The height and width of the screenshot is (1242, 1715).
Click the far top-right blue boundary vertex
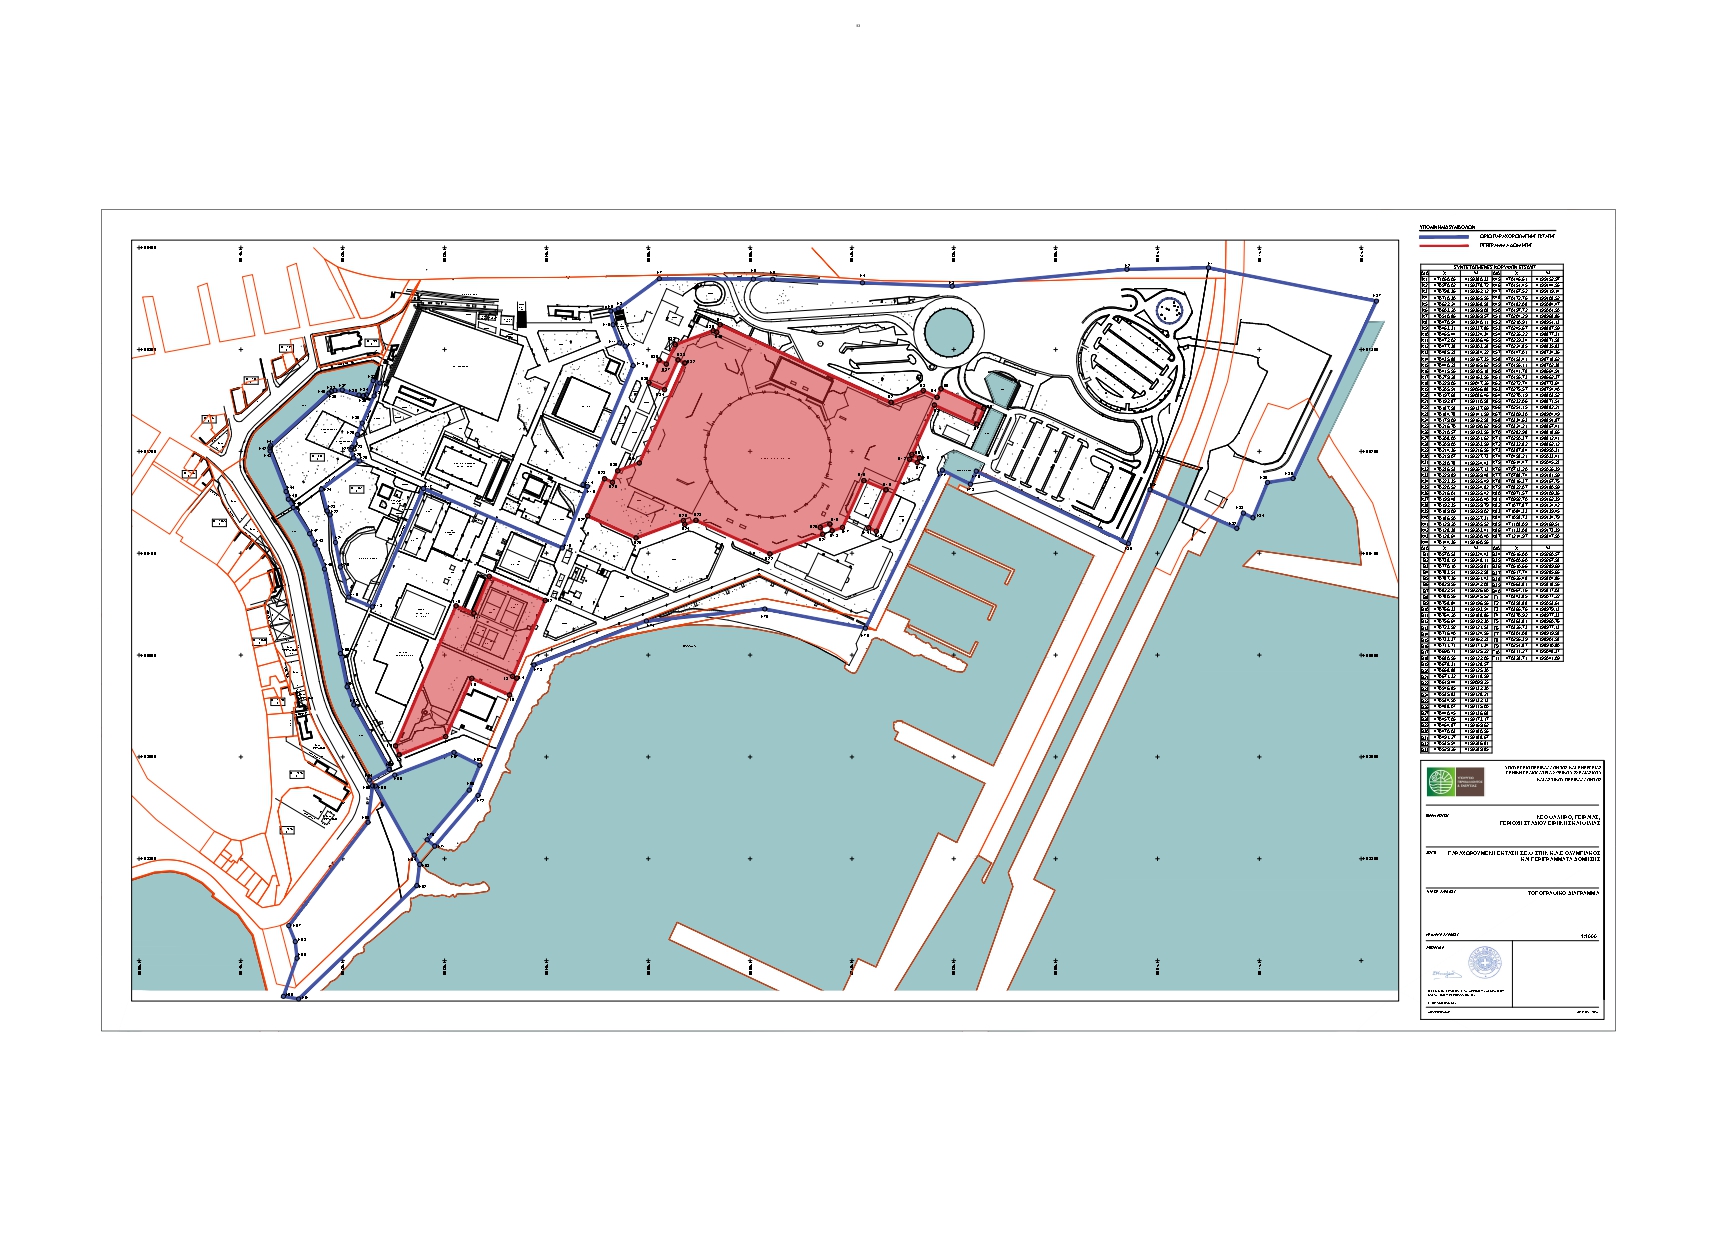click(x=1375, y=299)
